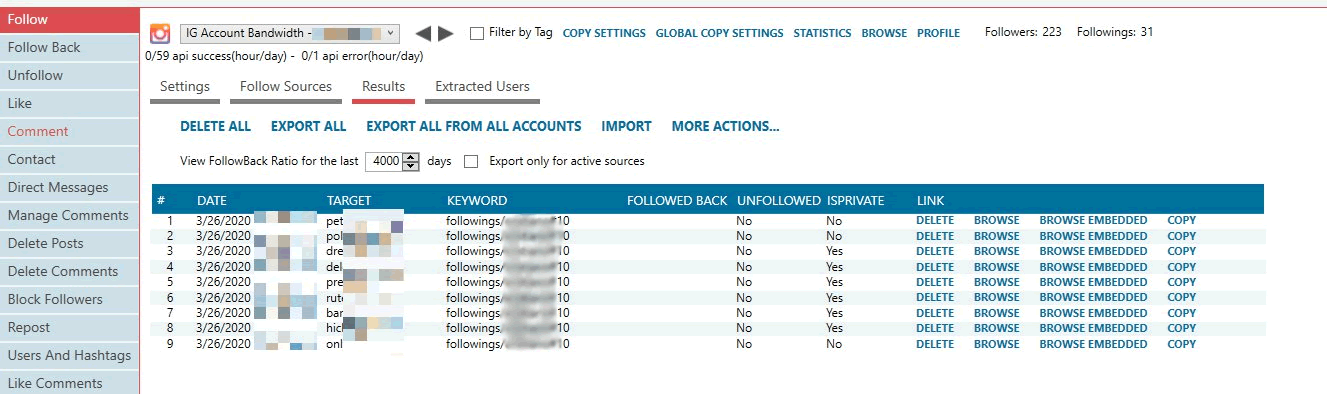Click BROWSE EMBEDDED in row 9

click(x=1094, y=344)
